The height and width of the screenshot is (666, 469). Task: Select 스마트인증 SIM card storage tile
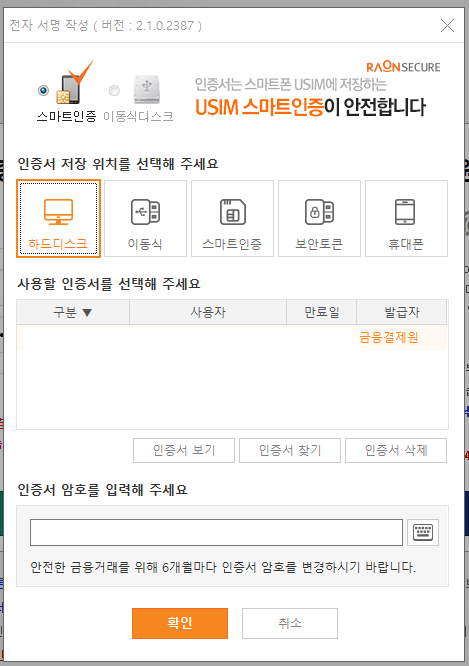pos(232,218)
